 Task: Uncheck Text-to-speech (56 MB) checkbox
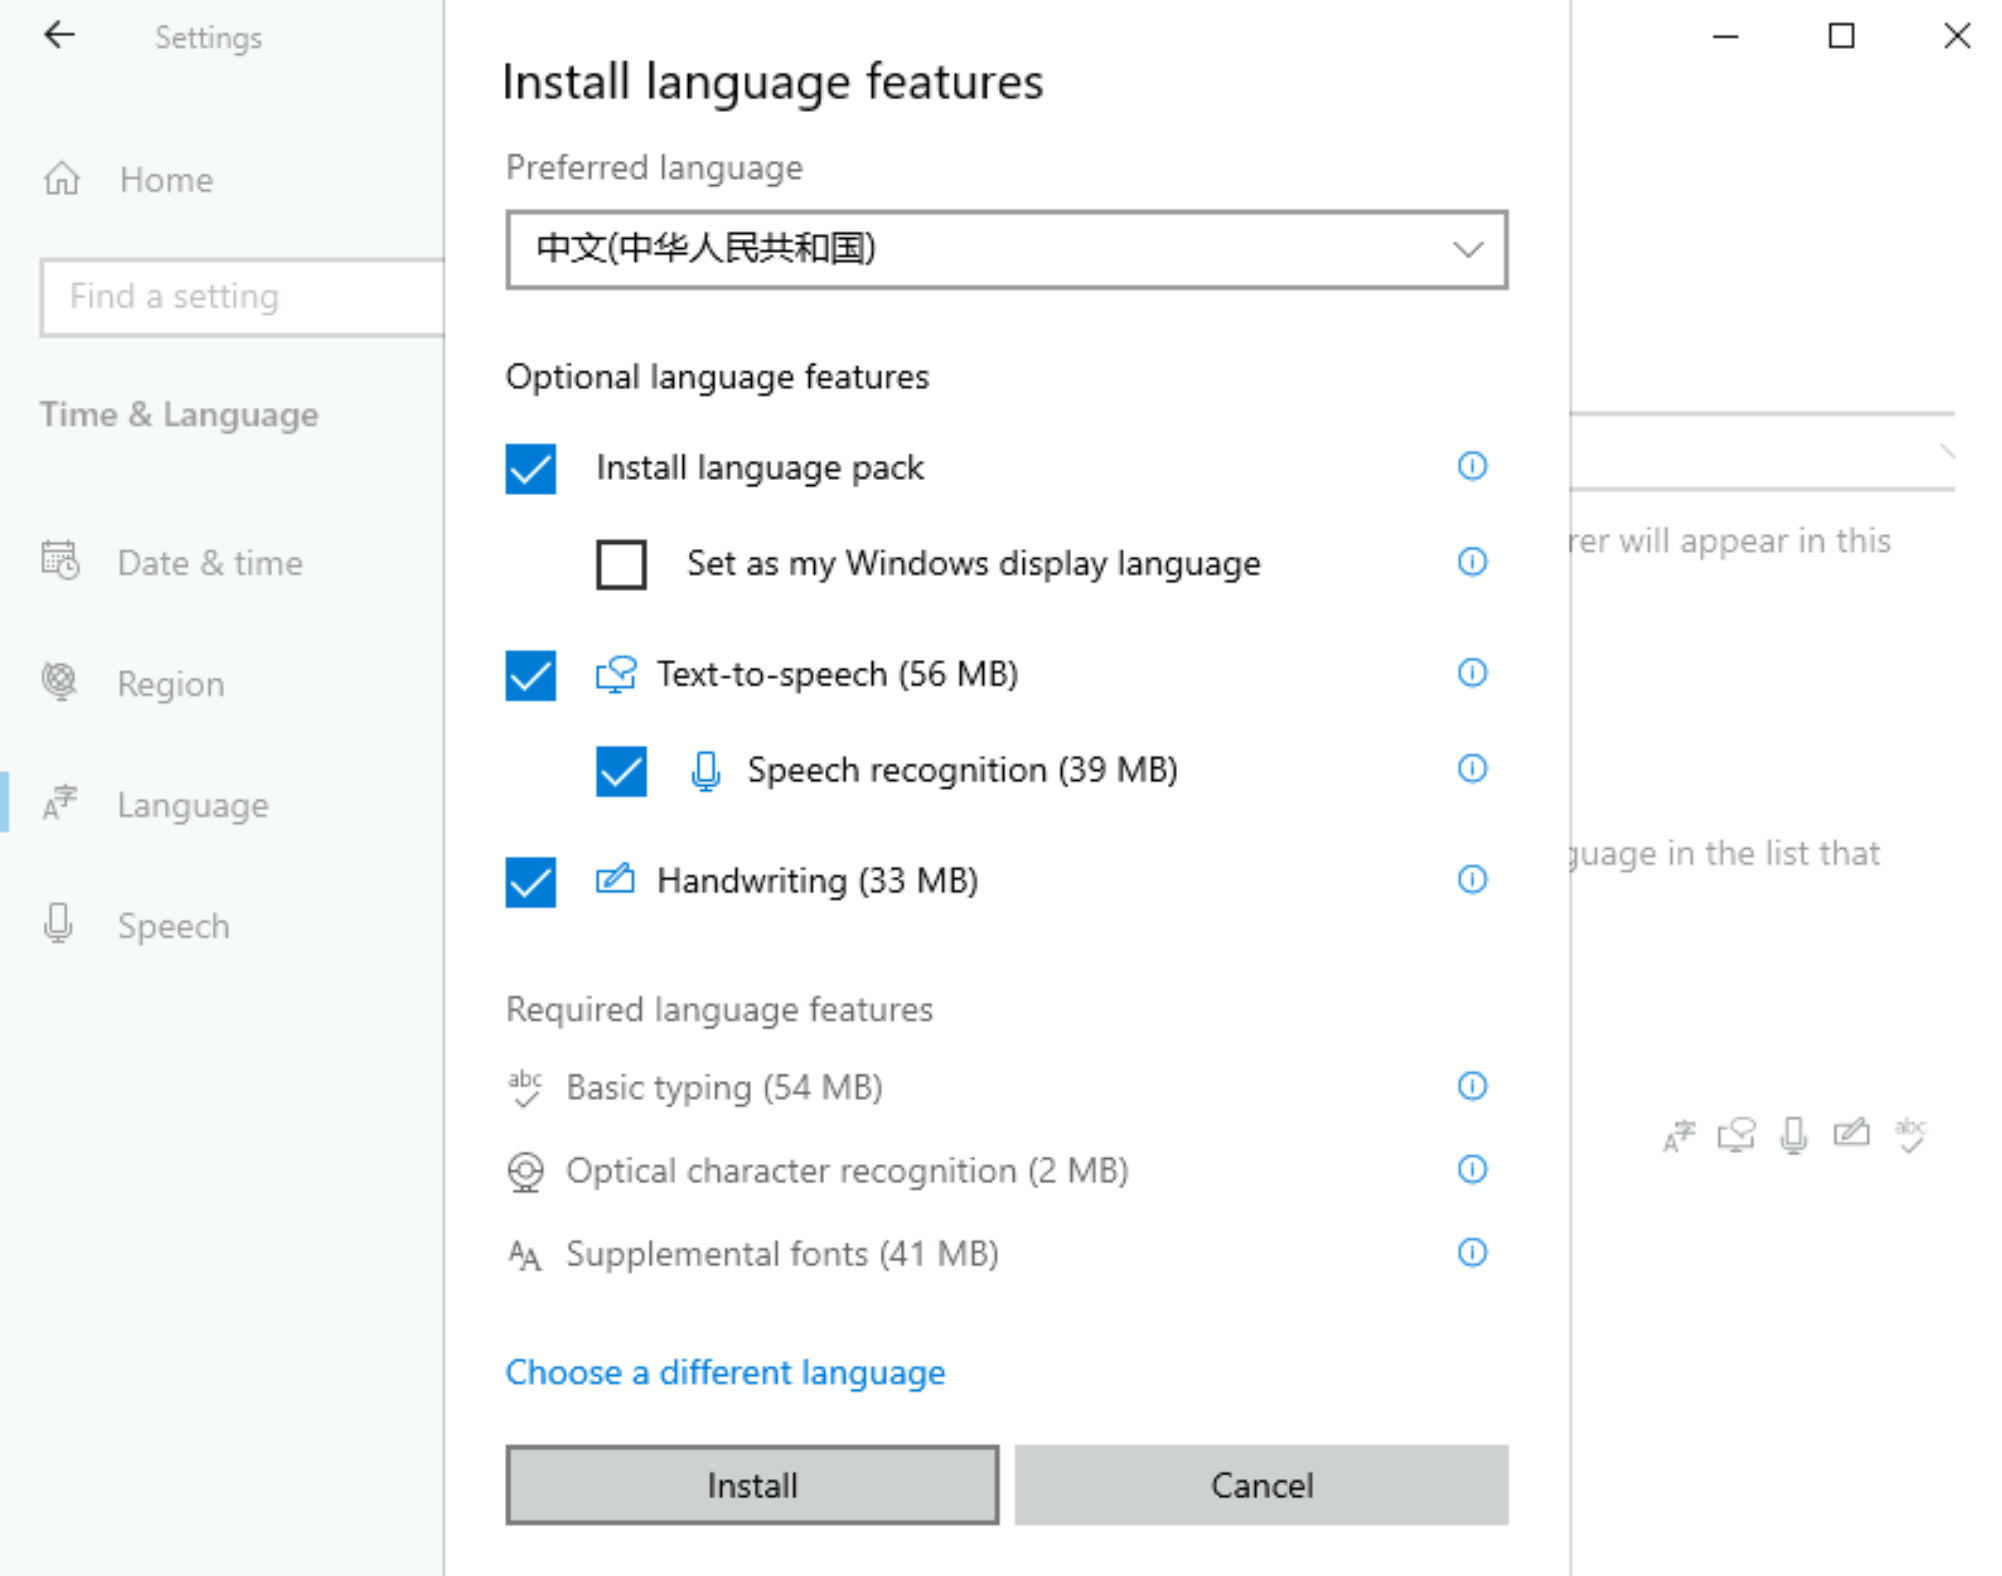[x=531, y=676]
